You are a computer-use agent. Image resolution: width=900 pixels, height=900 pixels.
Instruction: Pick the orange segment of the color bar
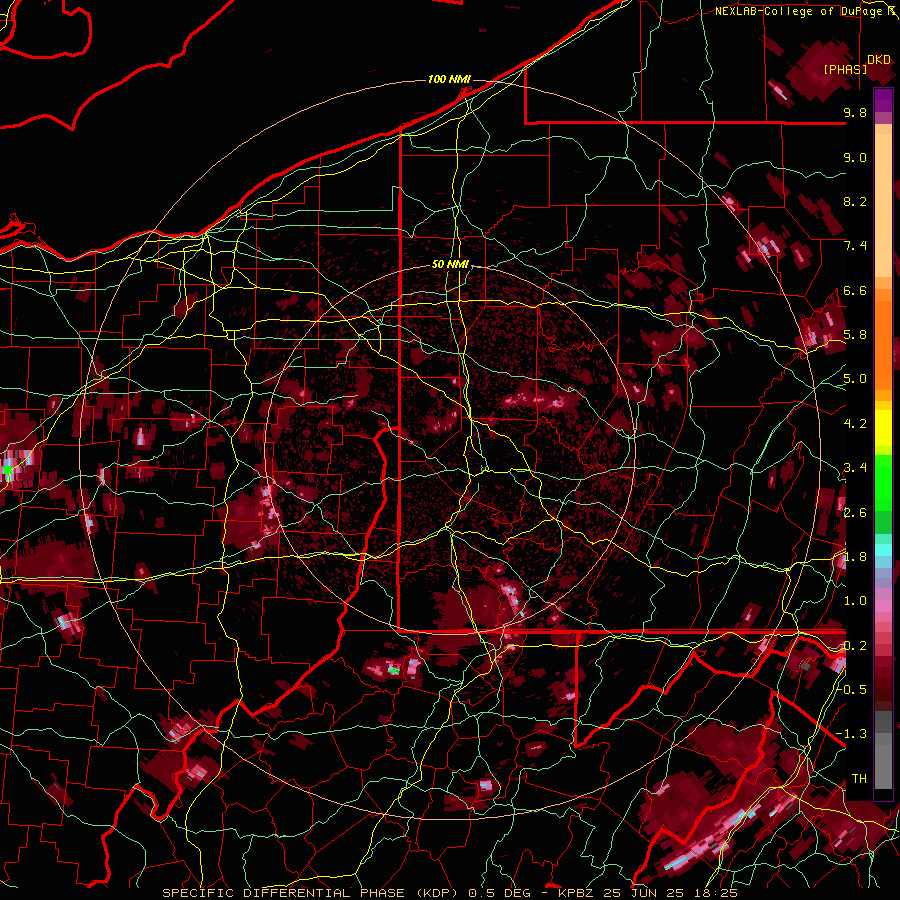click(x=883, y=339)
